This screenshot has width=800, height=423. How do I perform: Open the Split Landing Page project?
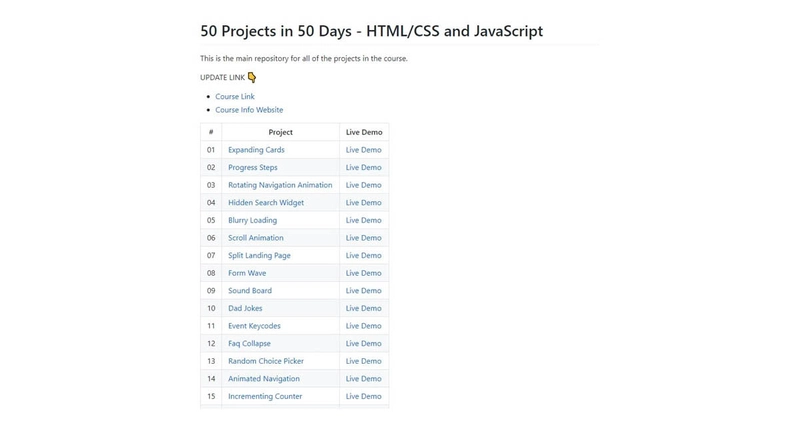click(259, 255)
